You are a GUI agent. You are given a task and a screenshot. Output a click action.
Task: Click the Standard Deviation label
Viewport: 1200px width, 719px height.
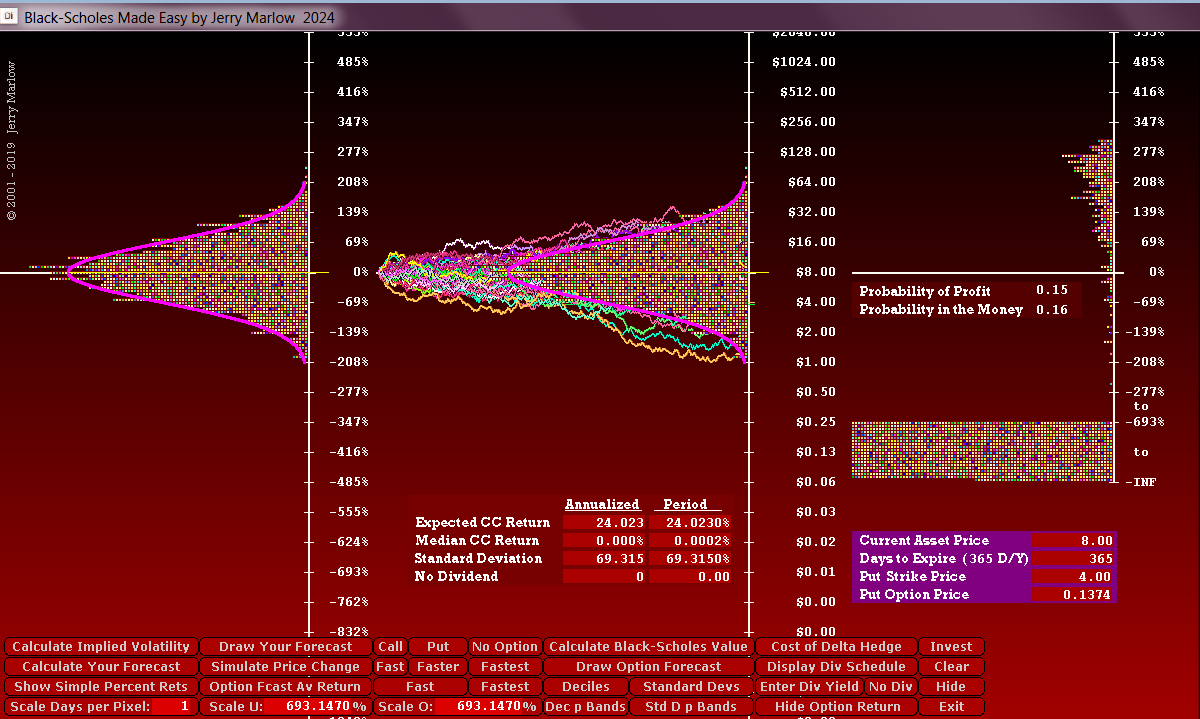pyautogui.click(x=479, y=559)
